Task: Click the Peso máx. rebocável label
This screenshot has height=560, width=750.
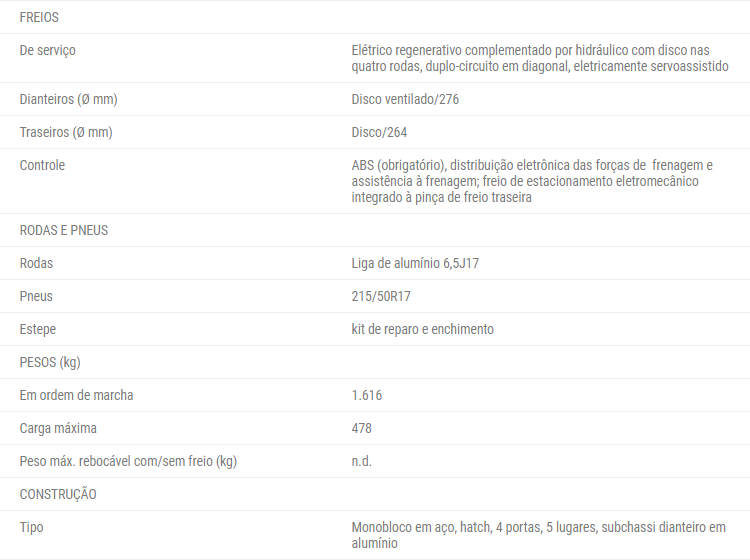Action: click(128, 461)
